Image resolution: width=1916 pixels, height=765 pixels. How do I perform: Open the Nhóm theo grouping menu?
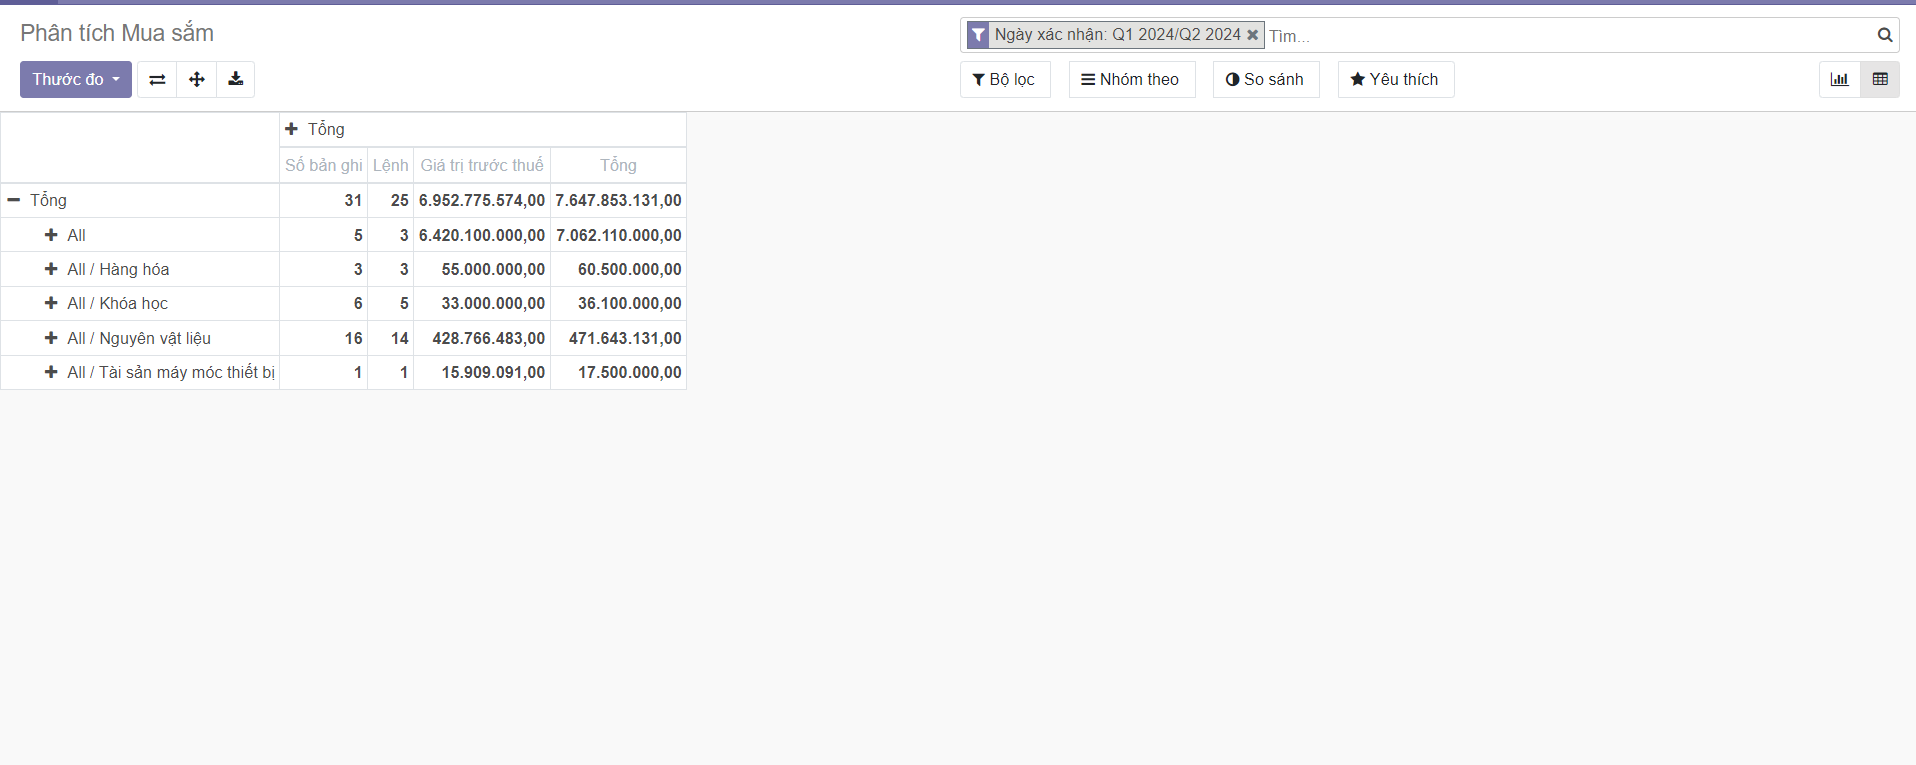point(1131,80)
